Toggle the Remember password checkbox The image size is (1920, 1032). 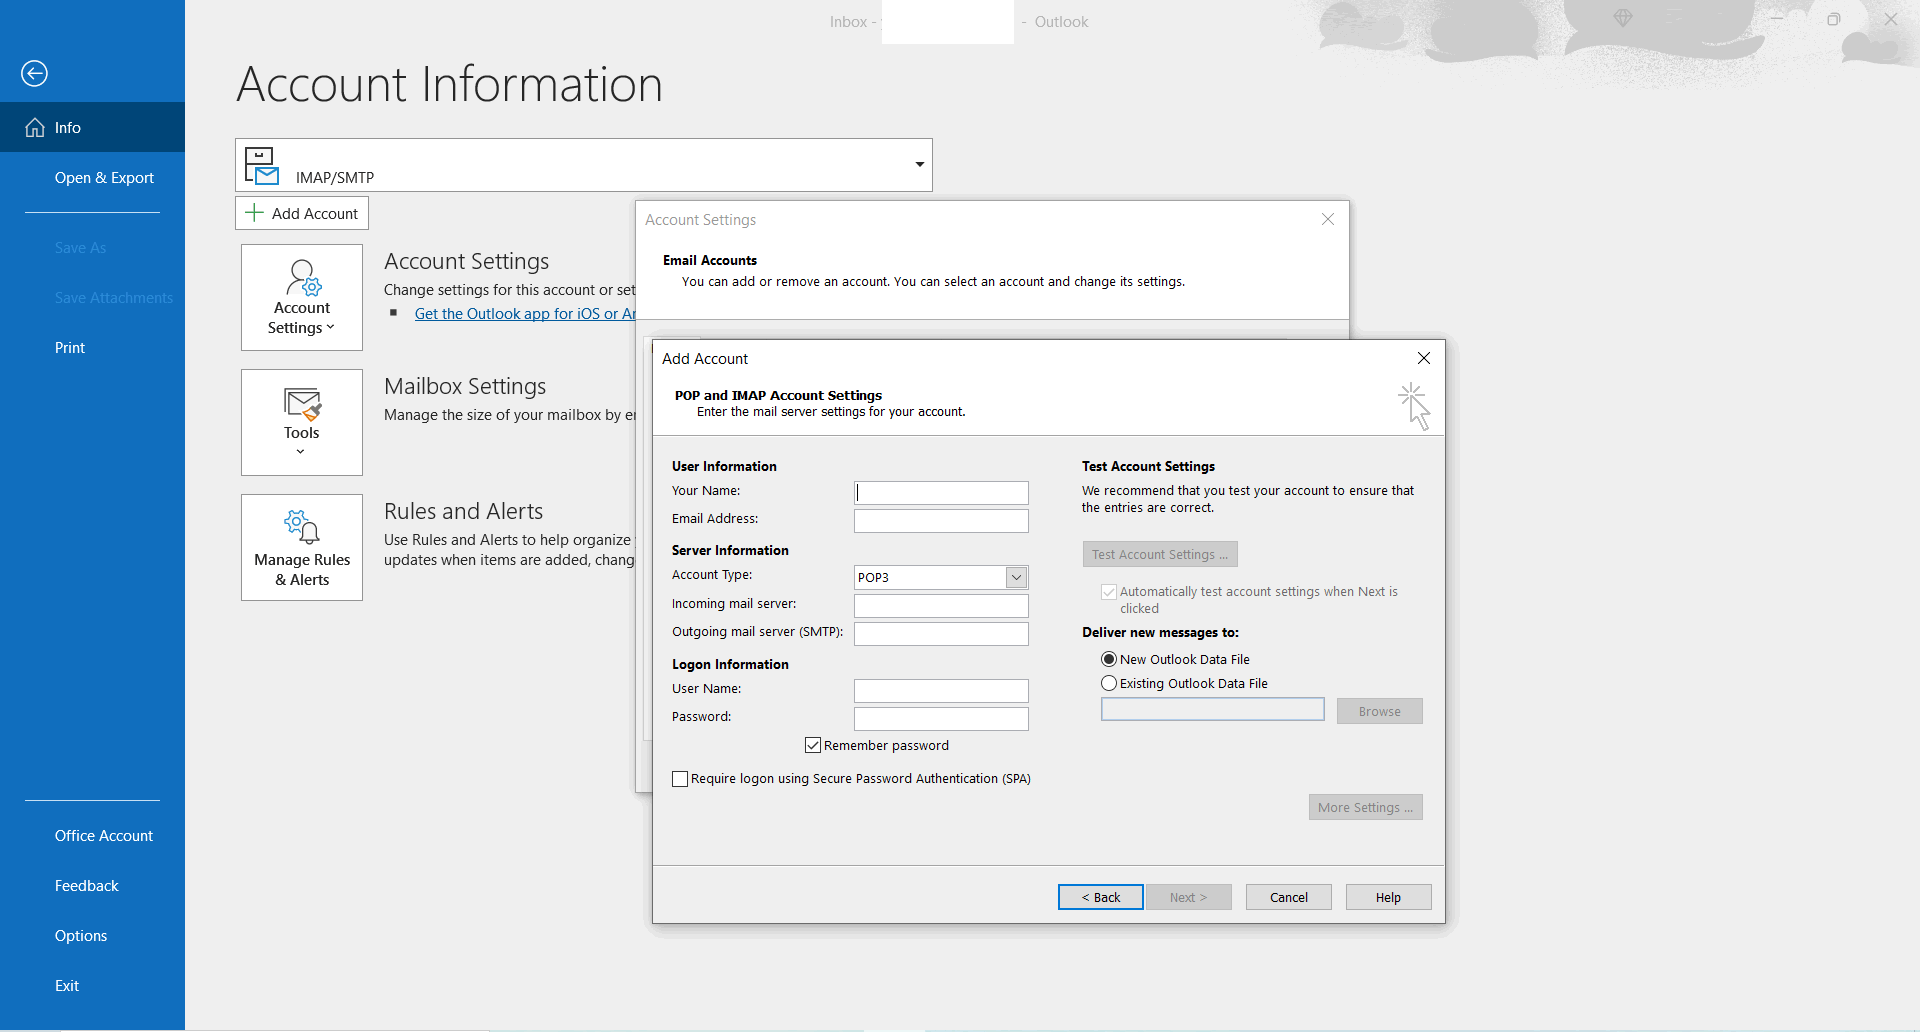point(813,746)
